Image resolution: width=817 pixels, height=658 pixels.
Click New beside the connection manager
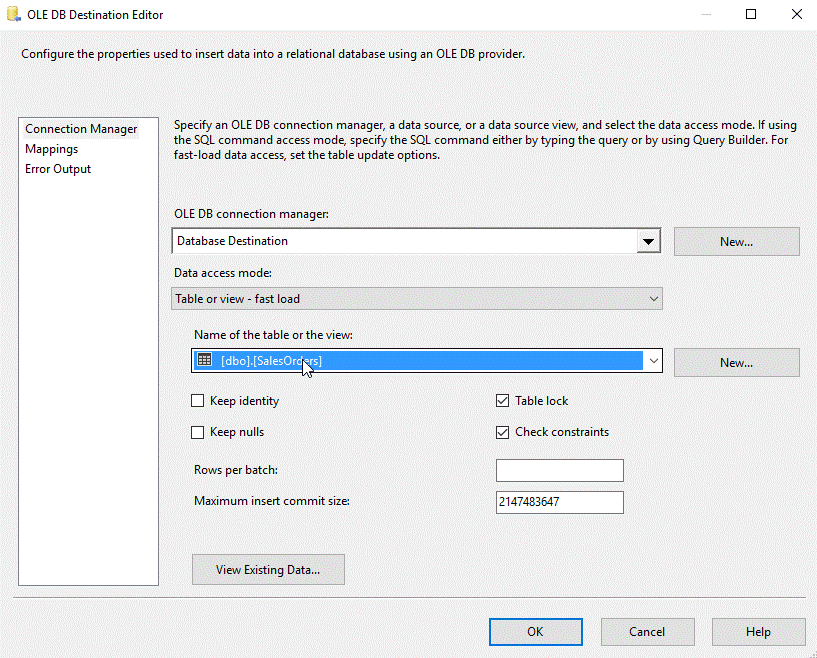pos(736,241)
